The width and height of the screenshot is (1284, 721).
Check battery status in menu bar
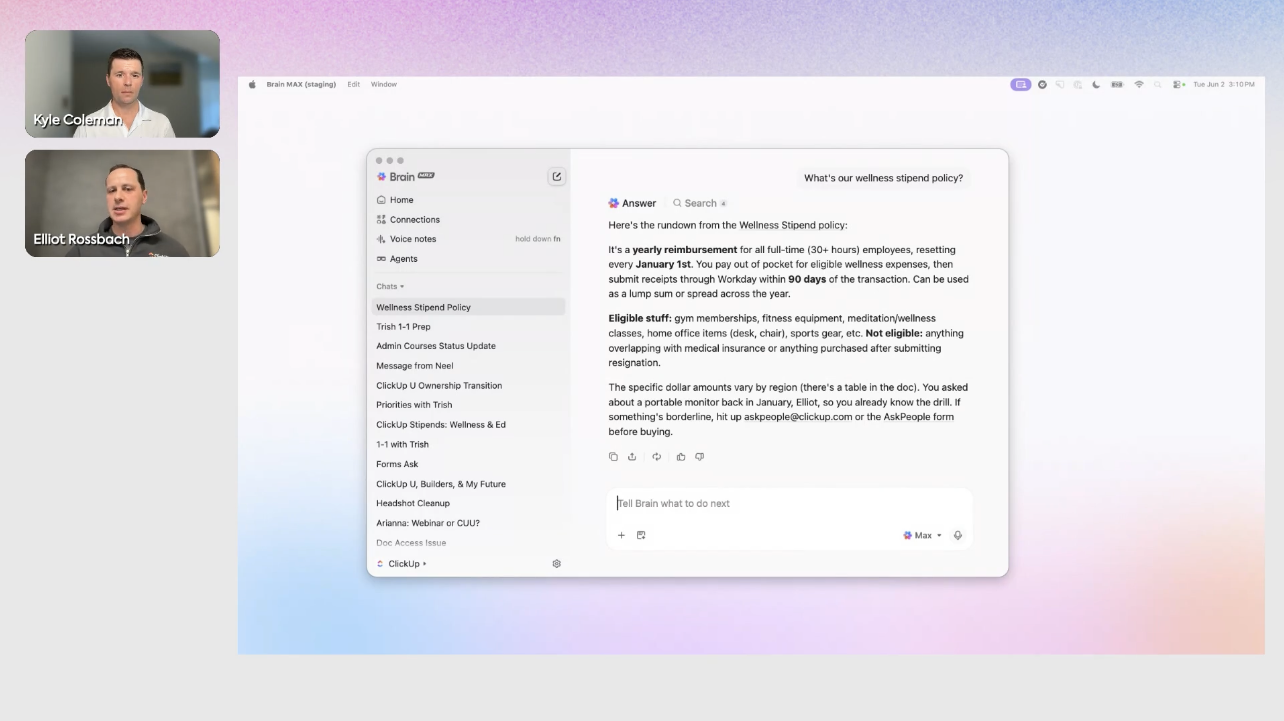coord(1117,85)
